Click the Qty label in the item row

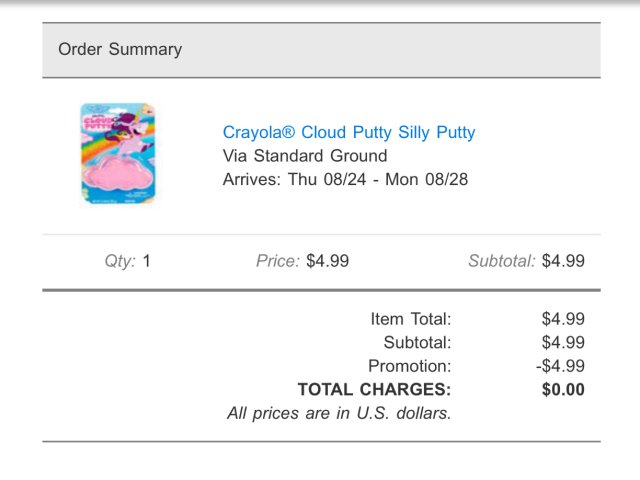pyautogui.click(x=119, y=261)
